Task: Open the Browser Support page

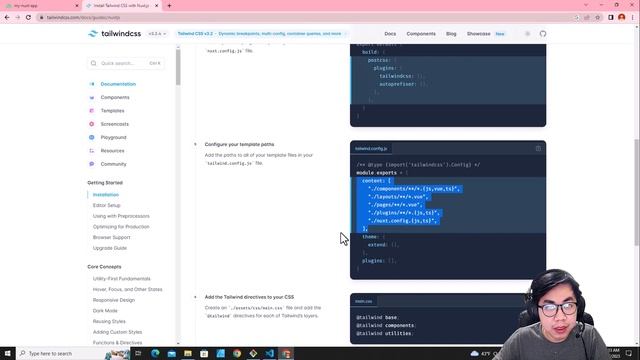Action: pos(111,237)
